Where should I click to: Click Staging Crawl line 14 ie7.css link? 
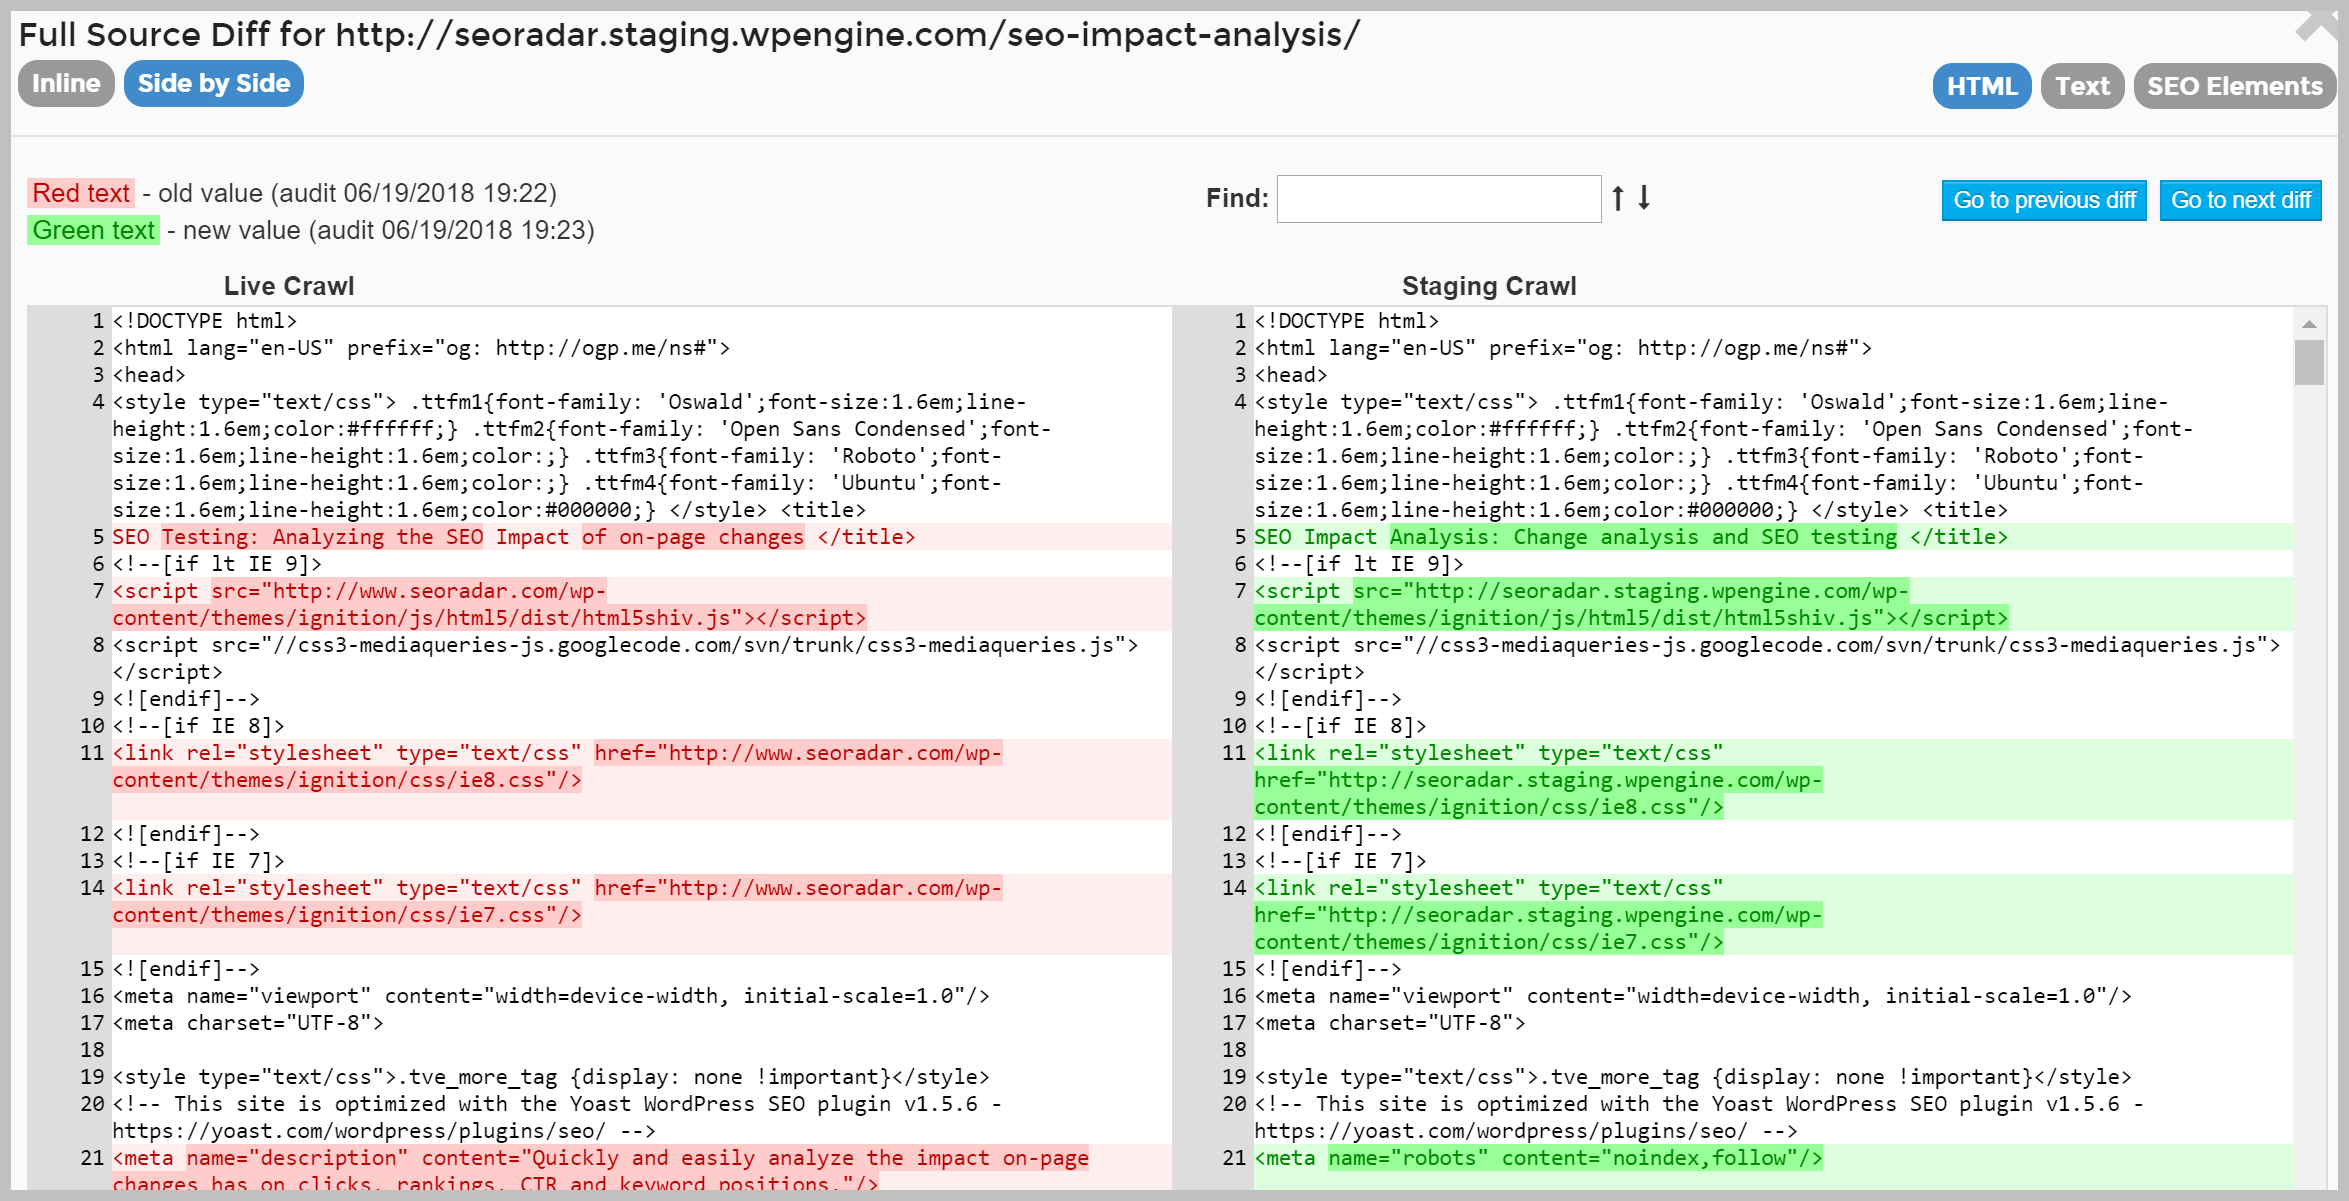coord(1538,915)
